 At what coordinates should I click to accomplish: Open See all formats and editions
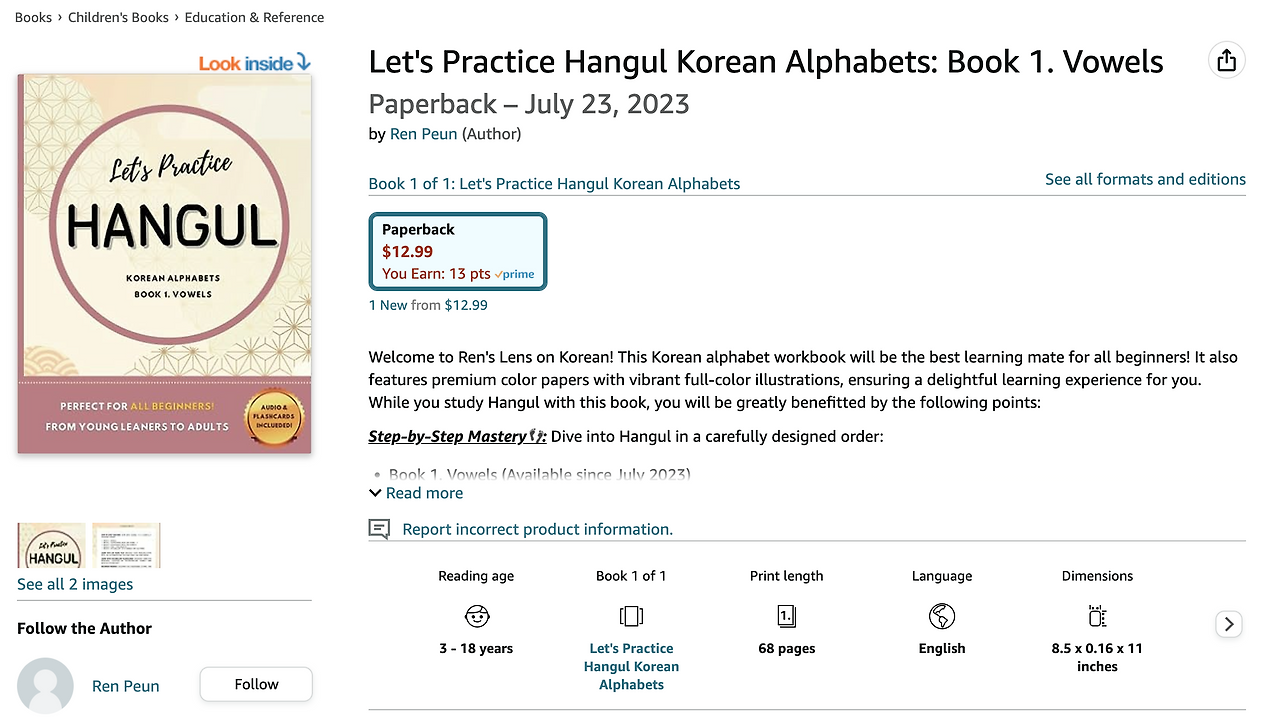pyautogui.click(x=1145, y=179)
